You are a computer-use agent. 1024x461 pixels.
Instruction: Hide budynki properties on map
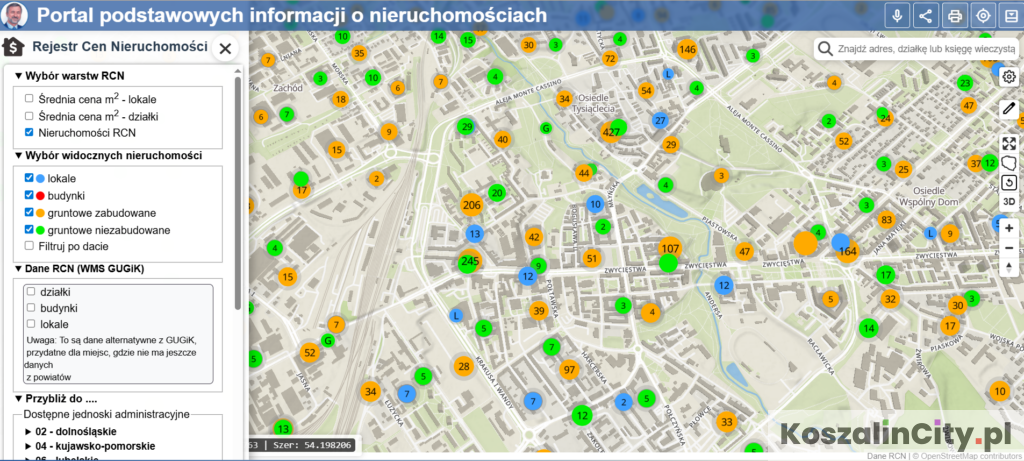[29, 195]
